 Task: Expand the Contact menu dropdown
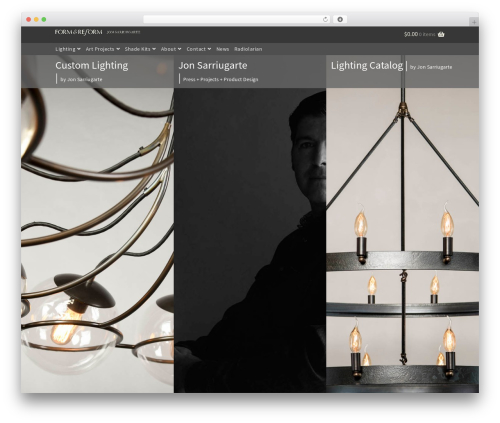tap(199, 49)
